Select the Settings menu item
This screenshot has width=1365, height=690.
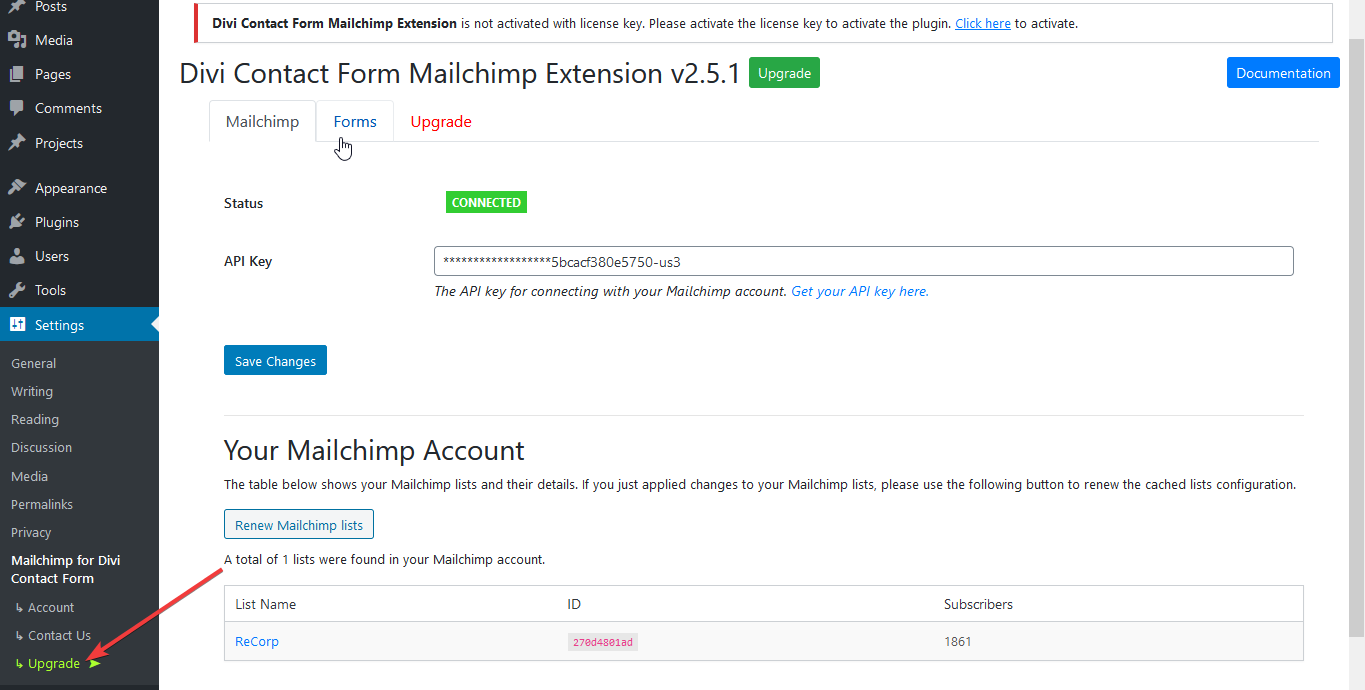point(79,325)
